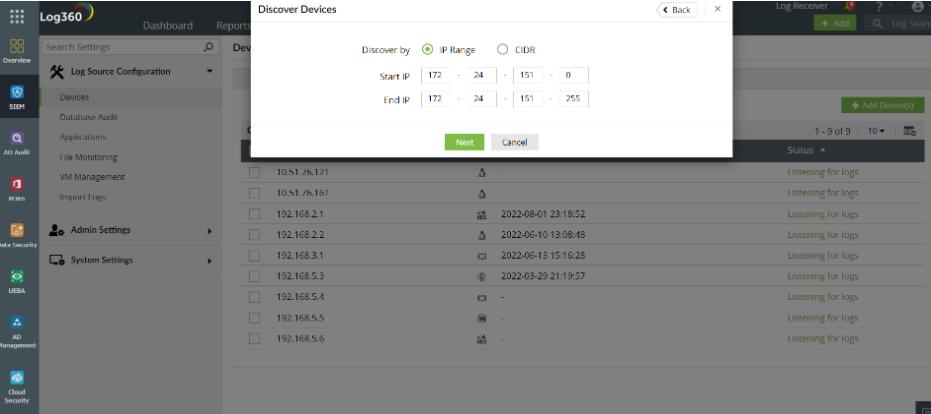Check the box for device 192.168.3.1
The image size is (931, 414).
pyautogui.click(x=254, y=255)
